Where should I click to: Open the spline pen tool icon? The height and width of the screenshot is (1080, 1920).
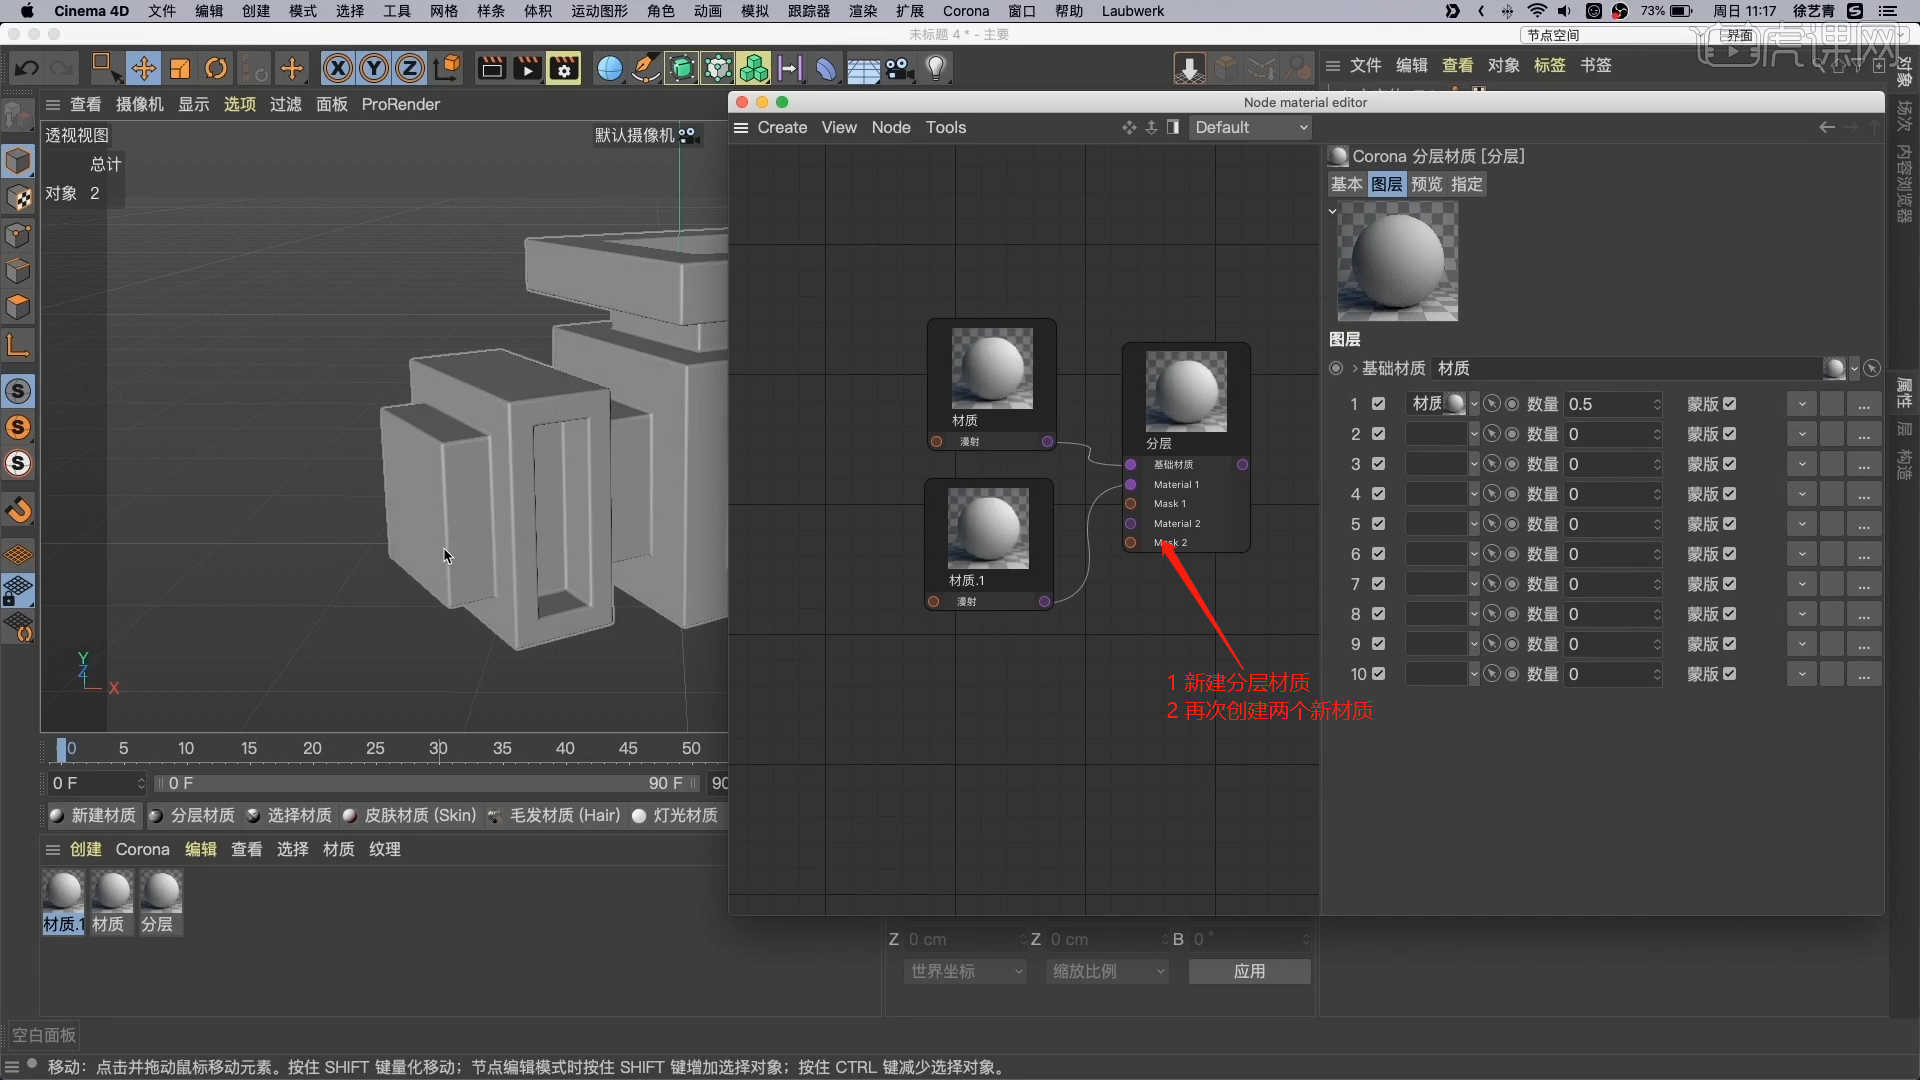pyautogui.click(x=646, y=69)
